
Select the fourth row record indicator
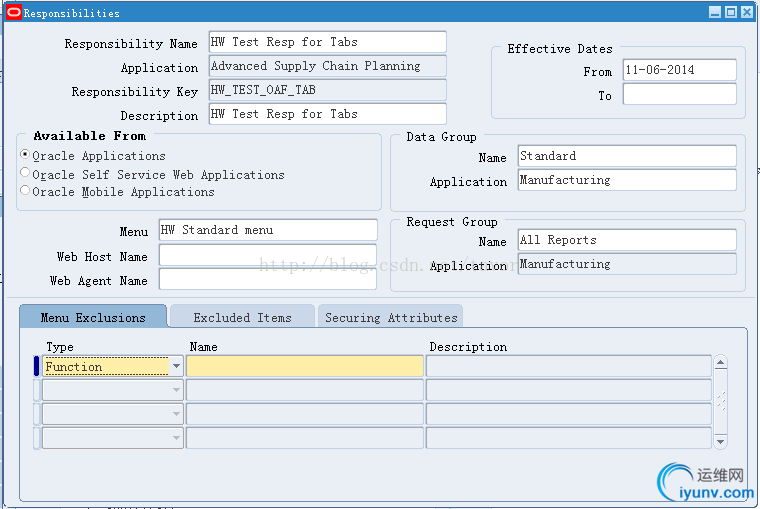click(x=36, y=437)
